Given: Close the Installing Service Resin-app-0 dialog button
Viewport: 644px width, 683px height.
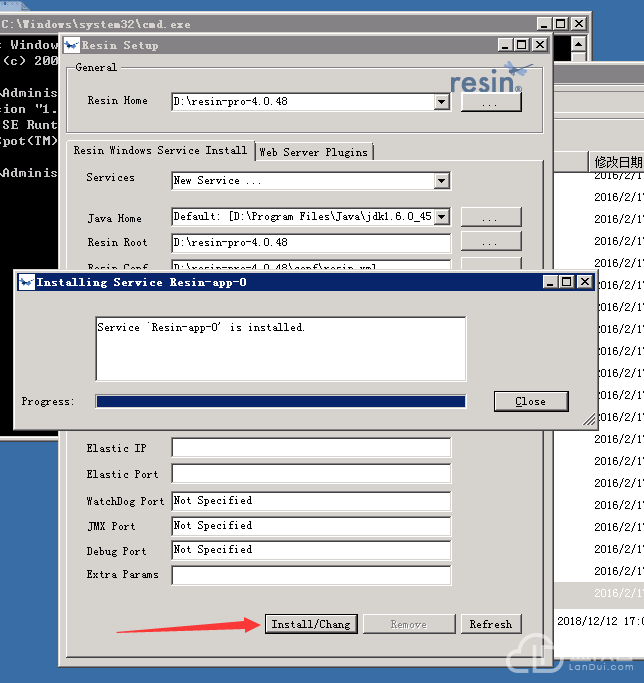Looking at the screenshot, I should 531,401.
